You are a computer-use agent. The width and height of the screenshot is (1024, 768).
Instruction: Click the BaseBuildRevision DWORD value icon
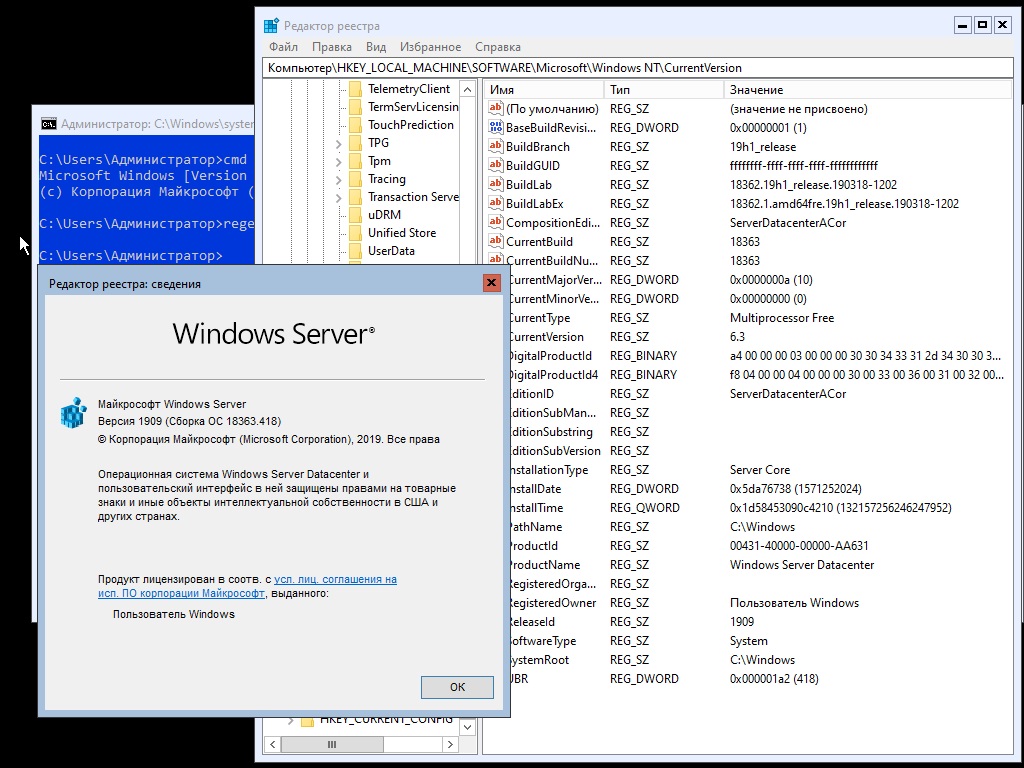point(496,128)
